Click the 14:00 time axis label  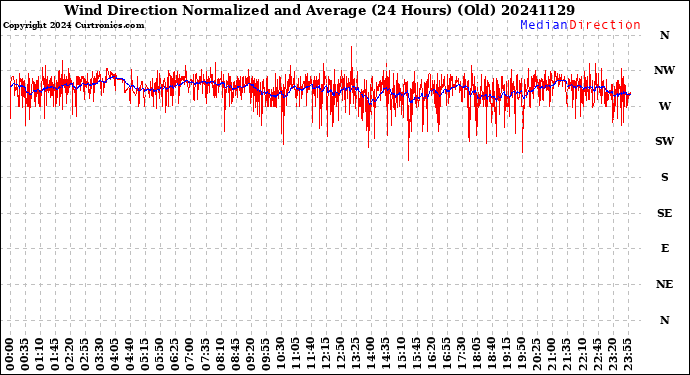point(371,354)
